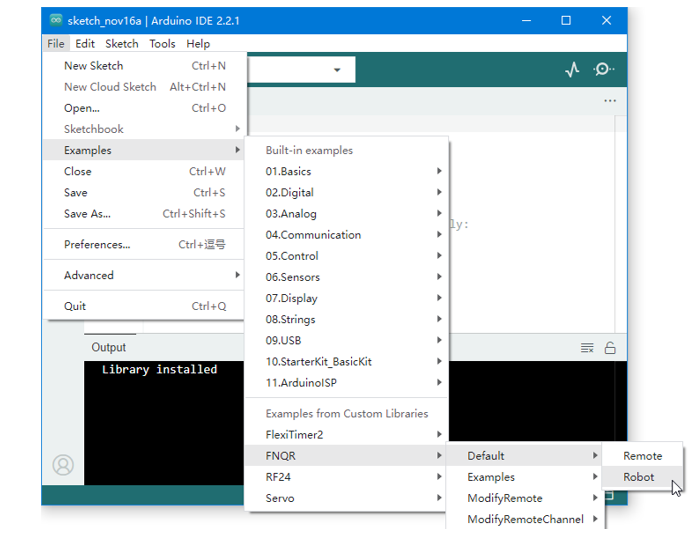The height and width of the screenshot is (533, 688).
Task: Open the Tools menu
Action: (162, 44)
